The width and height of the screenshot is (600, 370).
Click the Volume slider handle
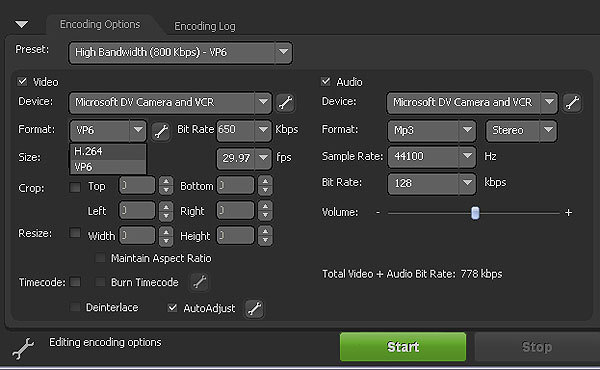(x=475, y=213)
